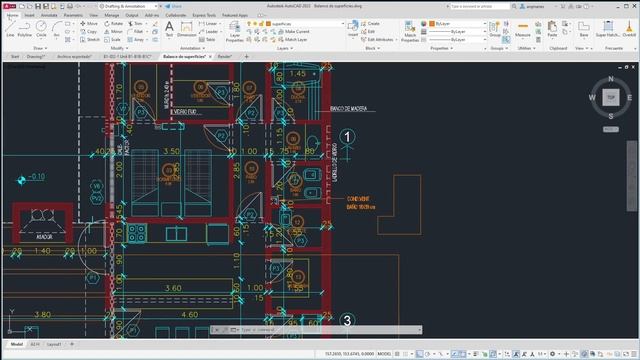Viewport: 640px width, 360px height.
Task: Activate the Fillet command
Action: tap(136, 31)
